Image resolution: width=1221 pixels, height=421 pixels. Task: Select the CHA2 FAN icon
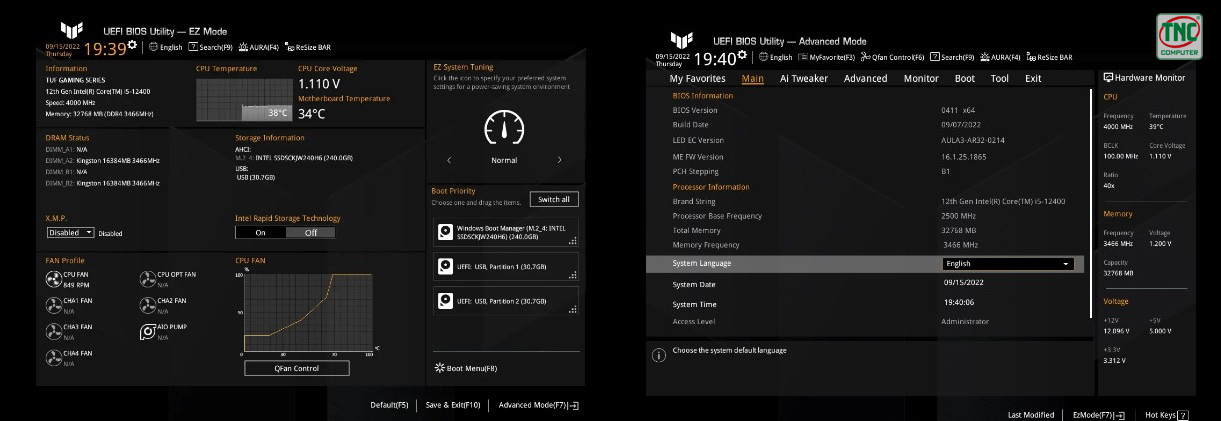click(x=148, y=304)
